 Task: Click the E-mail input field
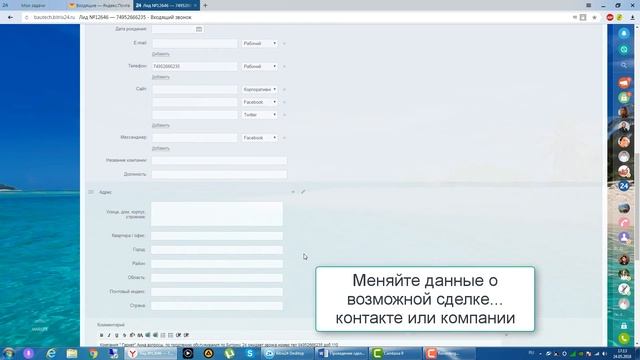click(x=194, y=43)
